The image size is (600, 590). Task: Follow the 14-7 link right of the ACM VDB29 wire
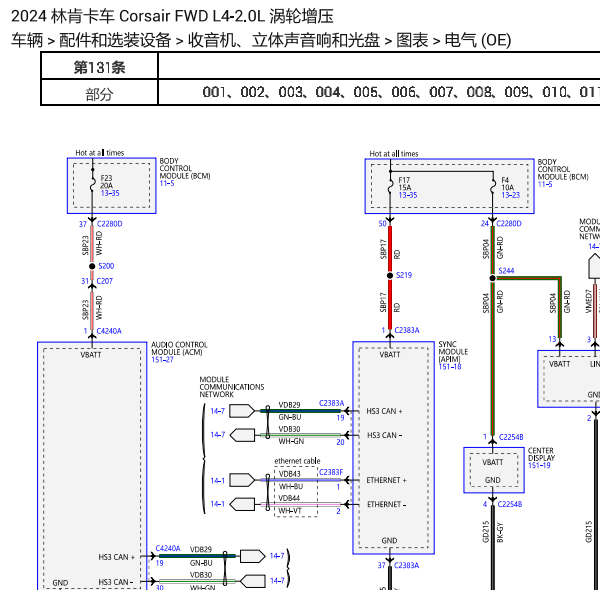277,556
